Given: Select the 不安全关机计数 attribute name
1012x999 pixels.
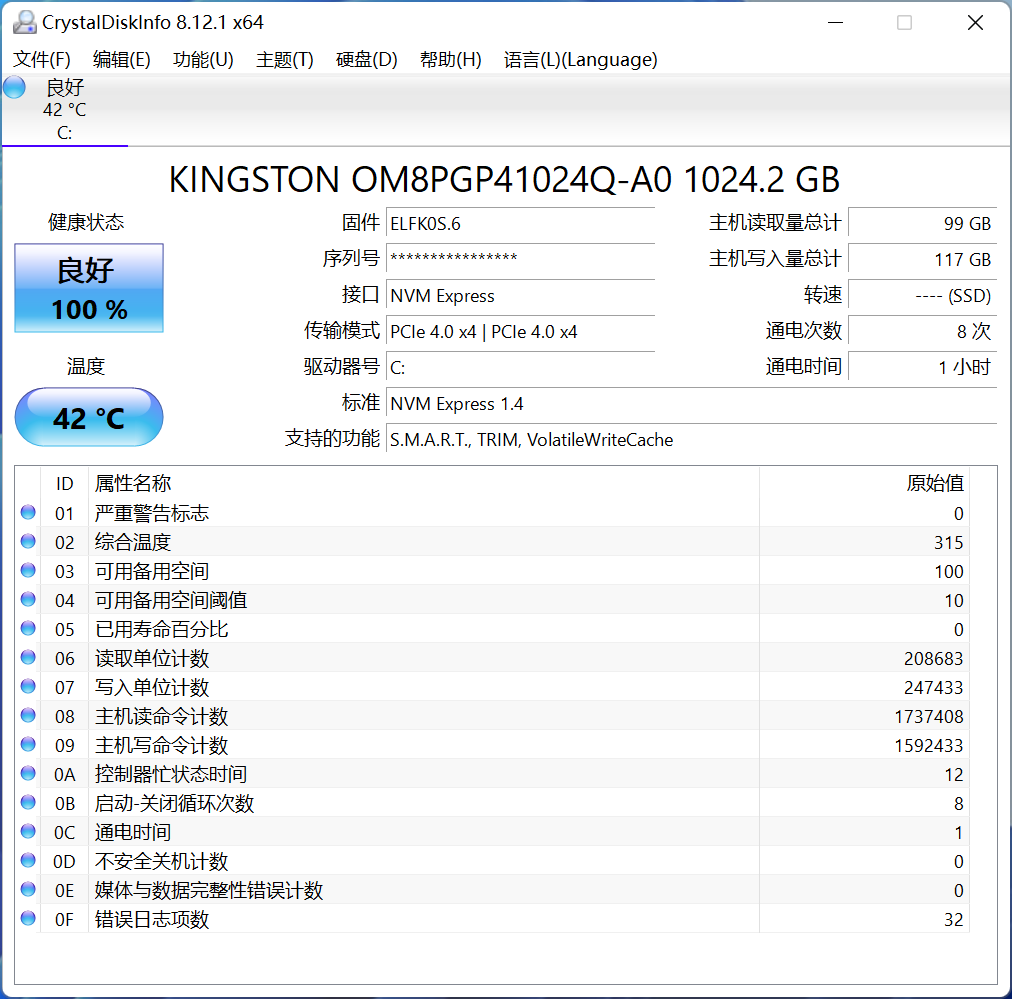Looking at the screenshot, I should tap(161, 862).
